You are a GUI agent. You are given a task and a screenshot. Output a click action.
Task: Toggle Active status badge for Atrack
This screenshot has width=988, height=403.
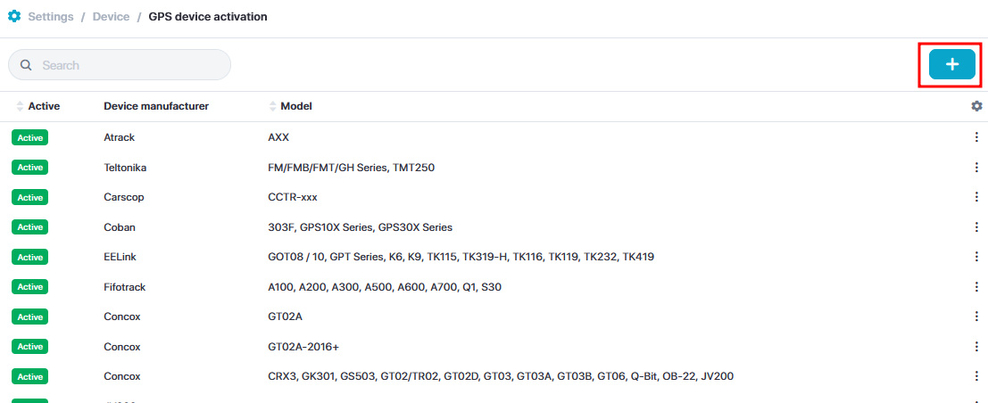pyautogui.click(x=30, y=137)
